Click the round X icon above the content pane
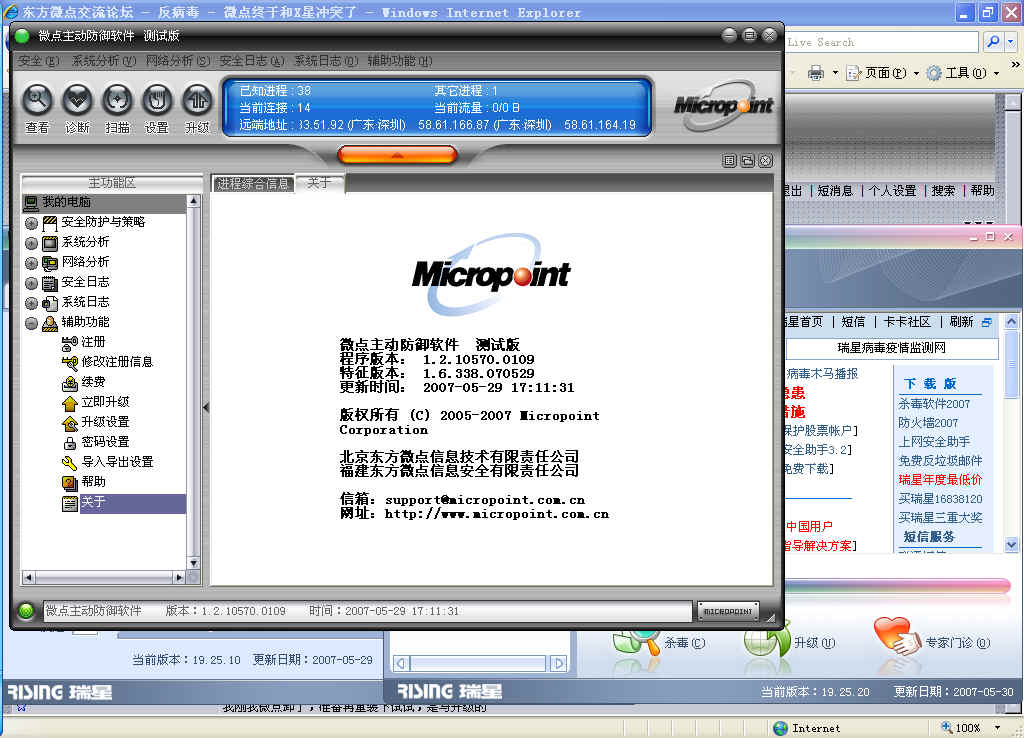The image size is (1024, 738). (x=766, y=161)
